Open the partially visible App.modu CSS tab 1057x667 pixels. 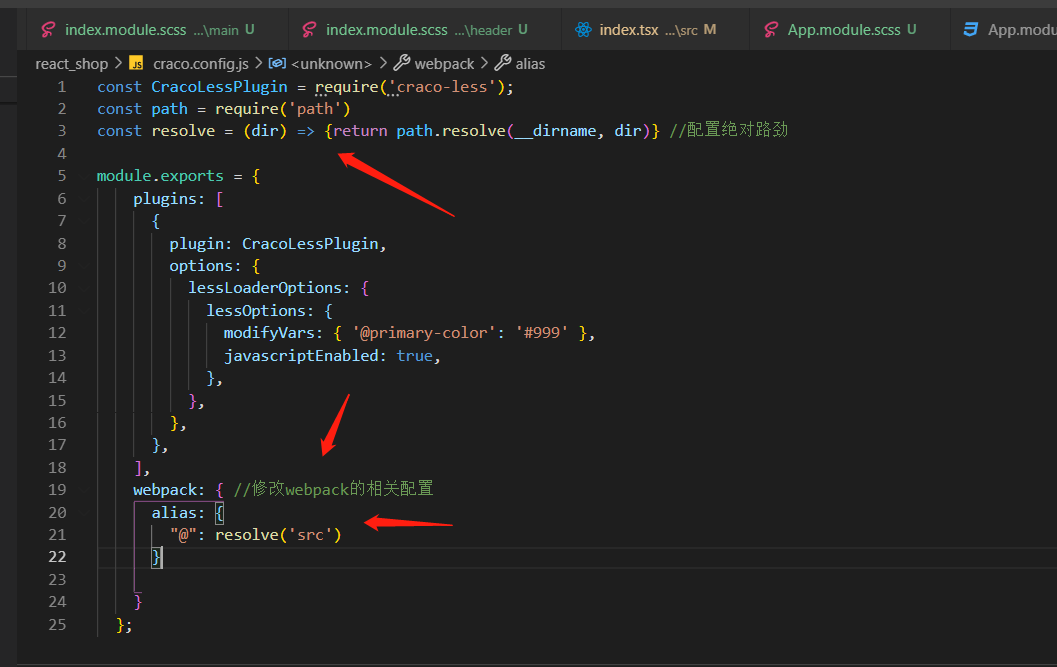click(x=1004, y=30)
